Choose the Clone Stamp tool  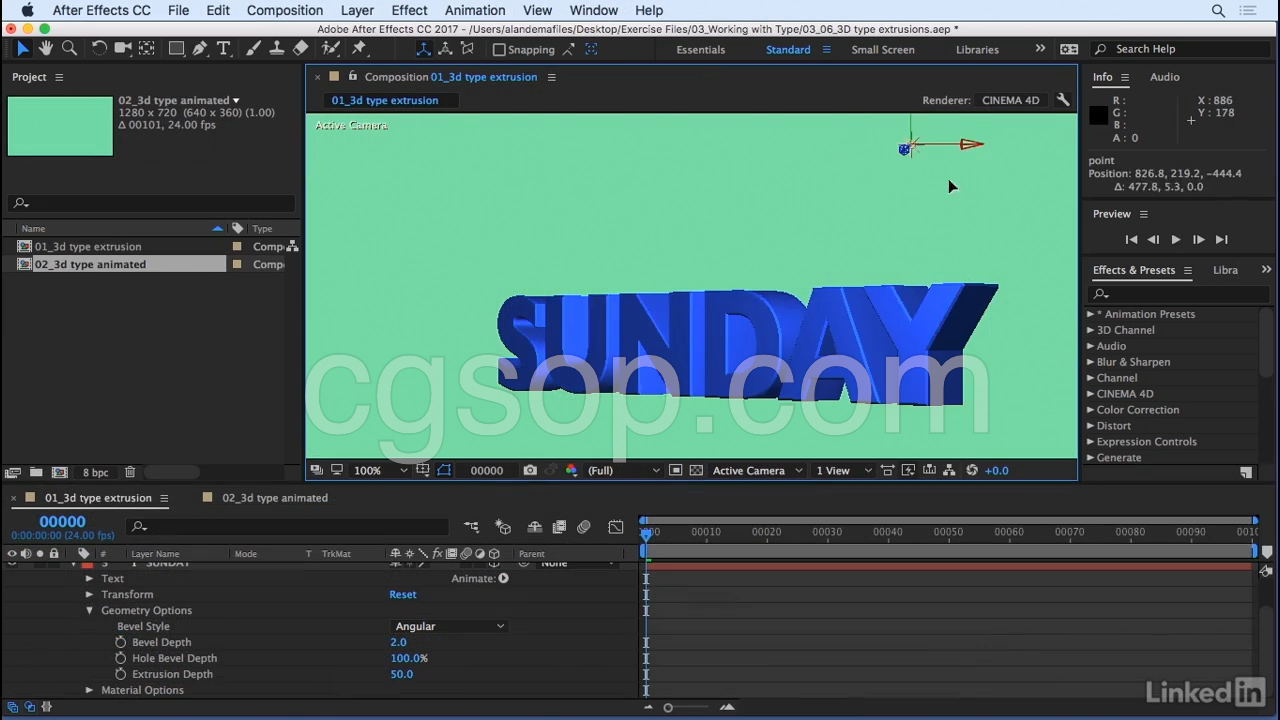coord(277,49)
